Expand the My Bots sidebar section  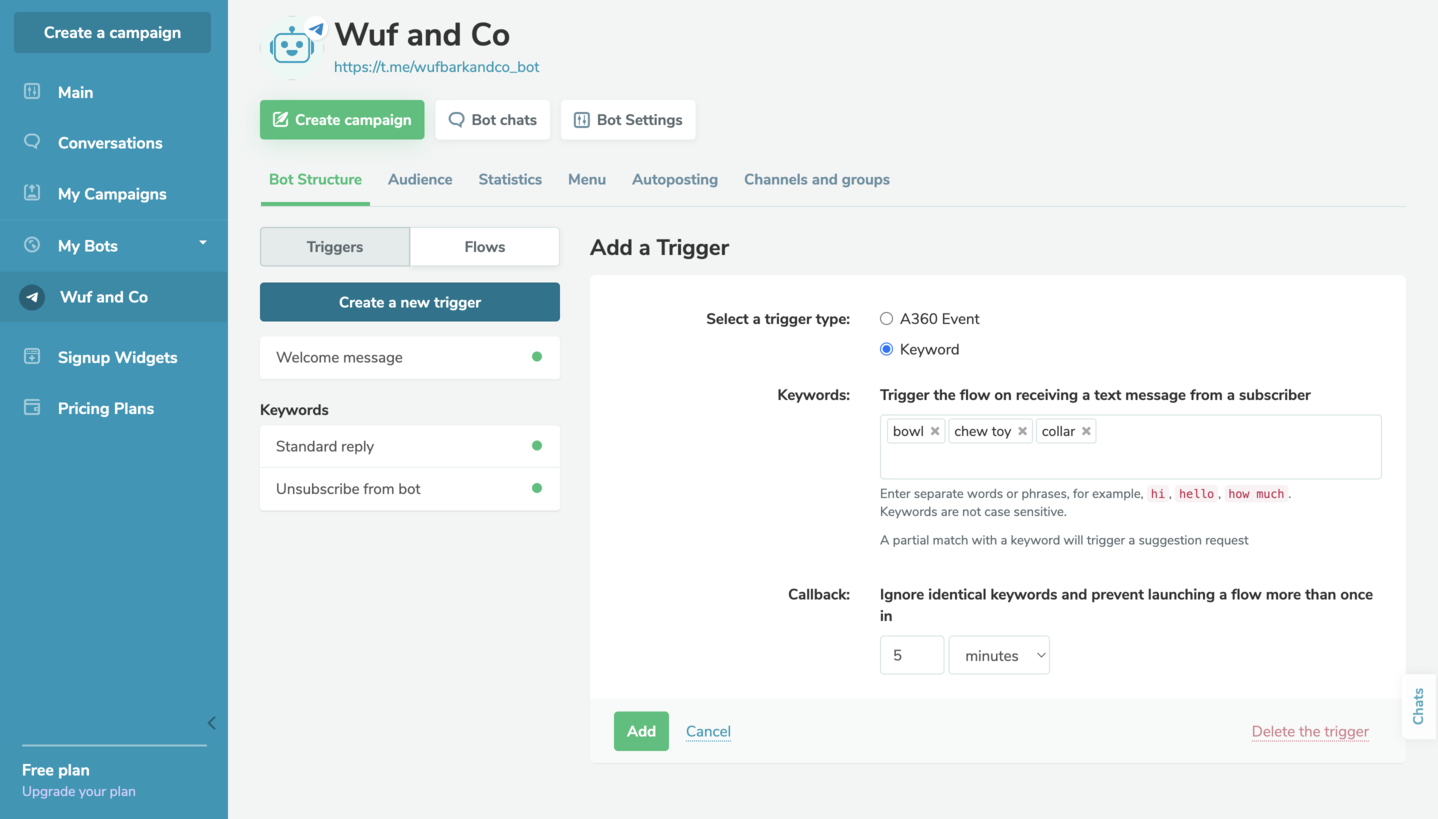(202, 244)
